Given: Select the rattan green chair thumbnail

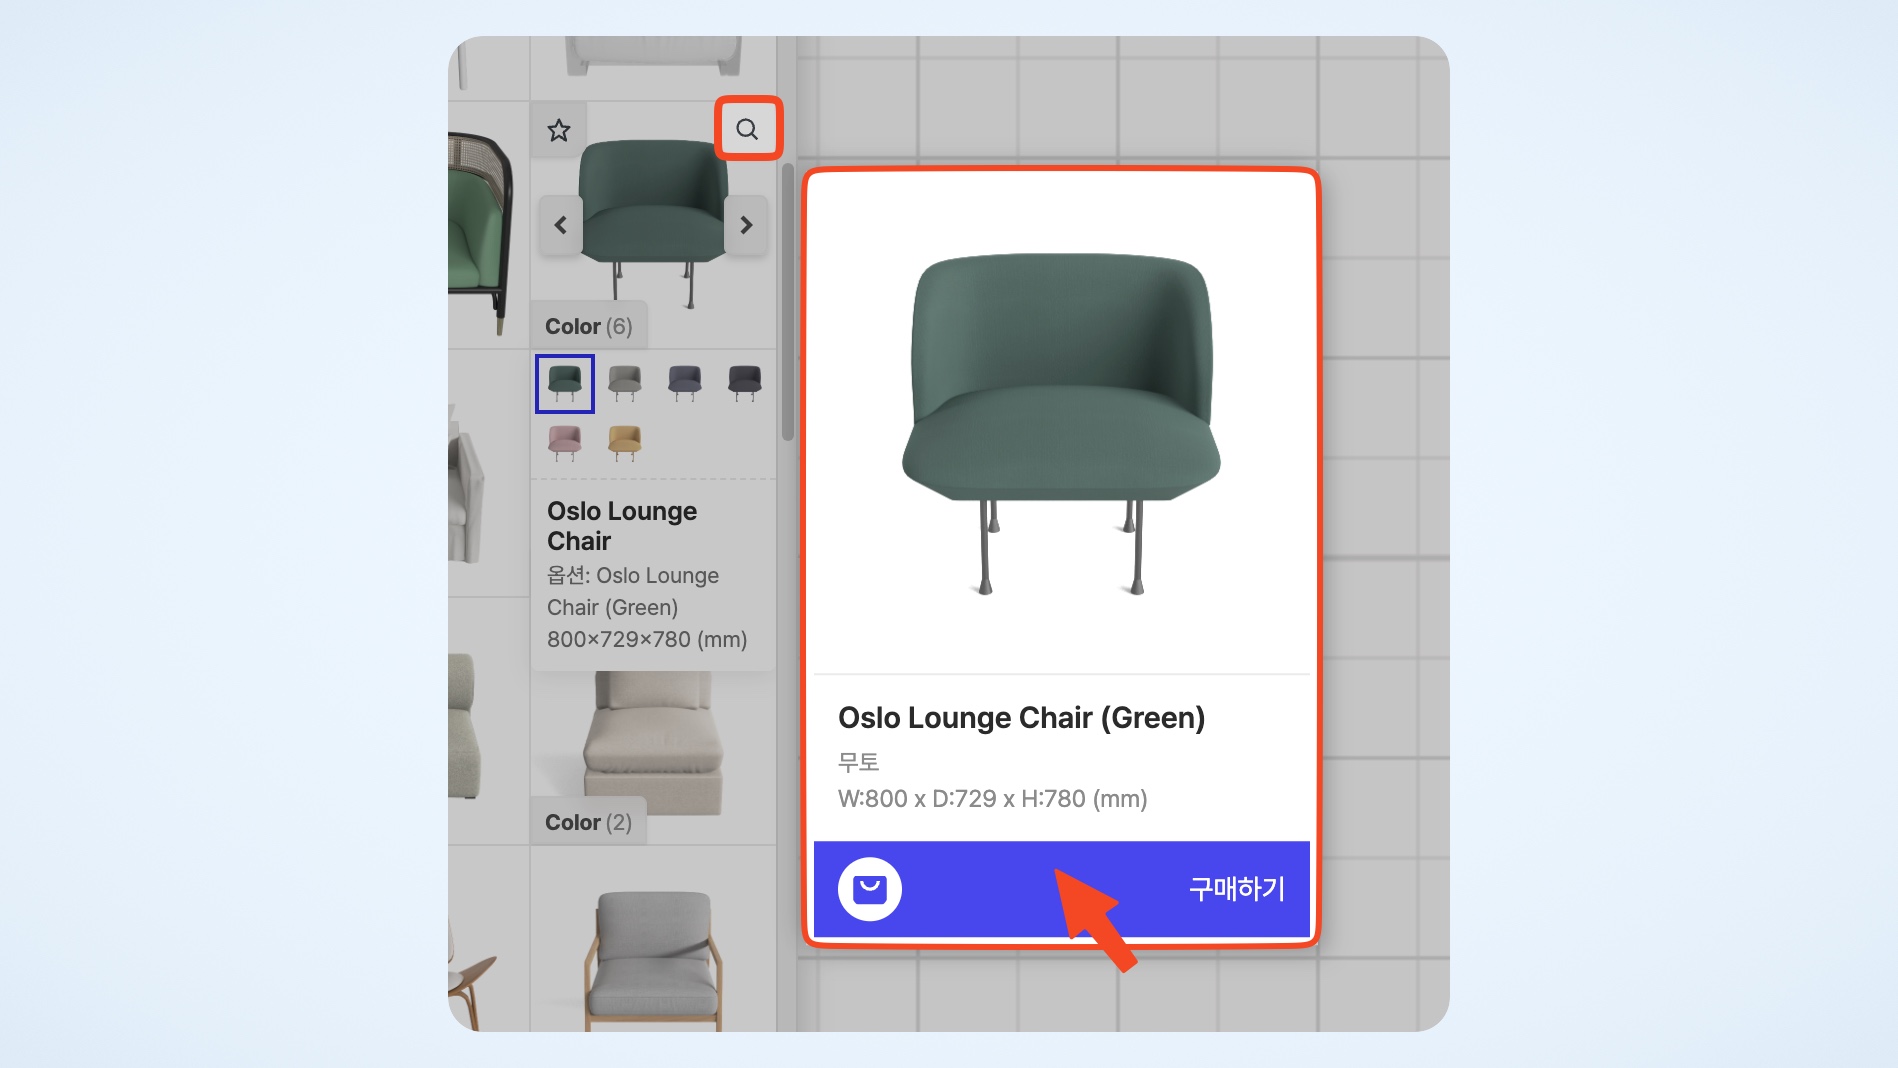Looking at the screenshot, I should (482, 233).
